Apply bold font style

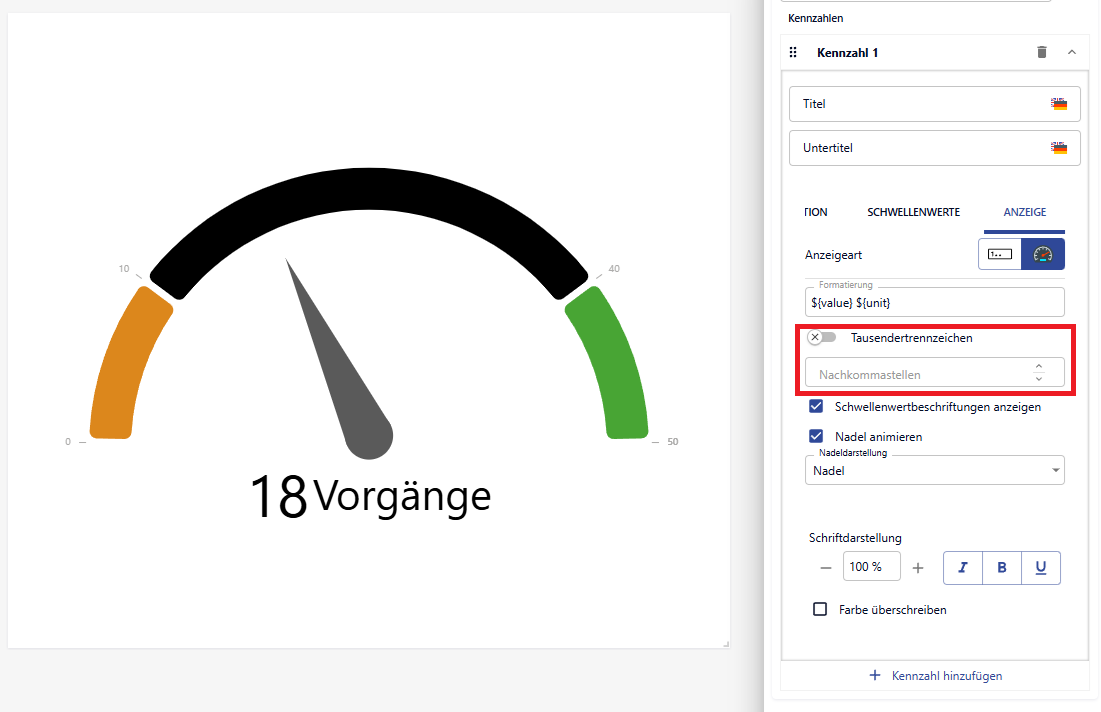point(1002,567)
